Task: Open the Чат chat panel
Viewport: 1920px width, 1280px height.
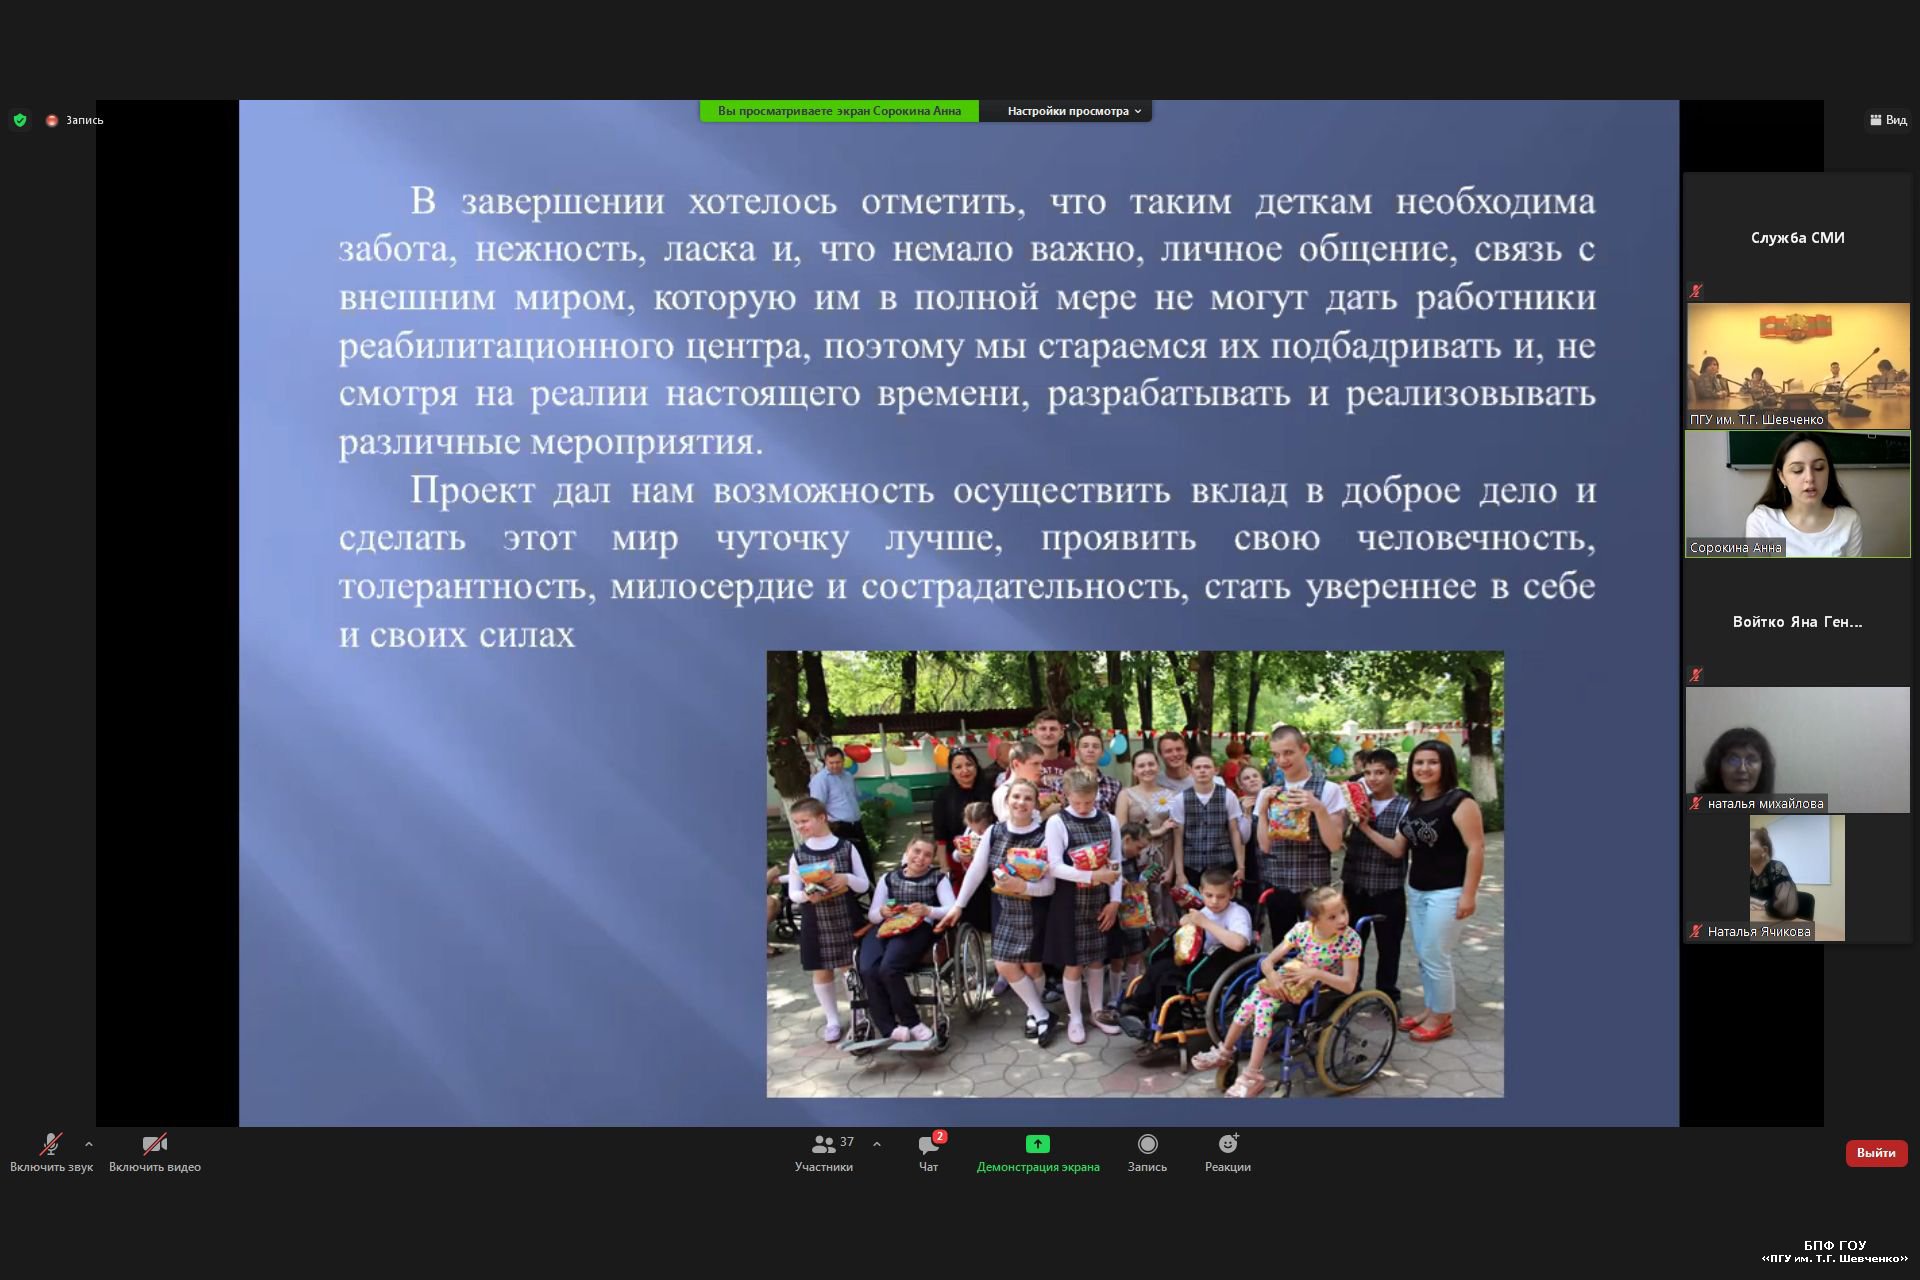Action: pyautogui.click(x=929, y=1152)
